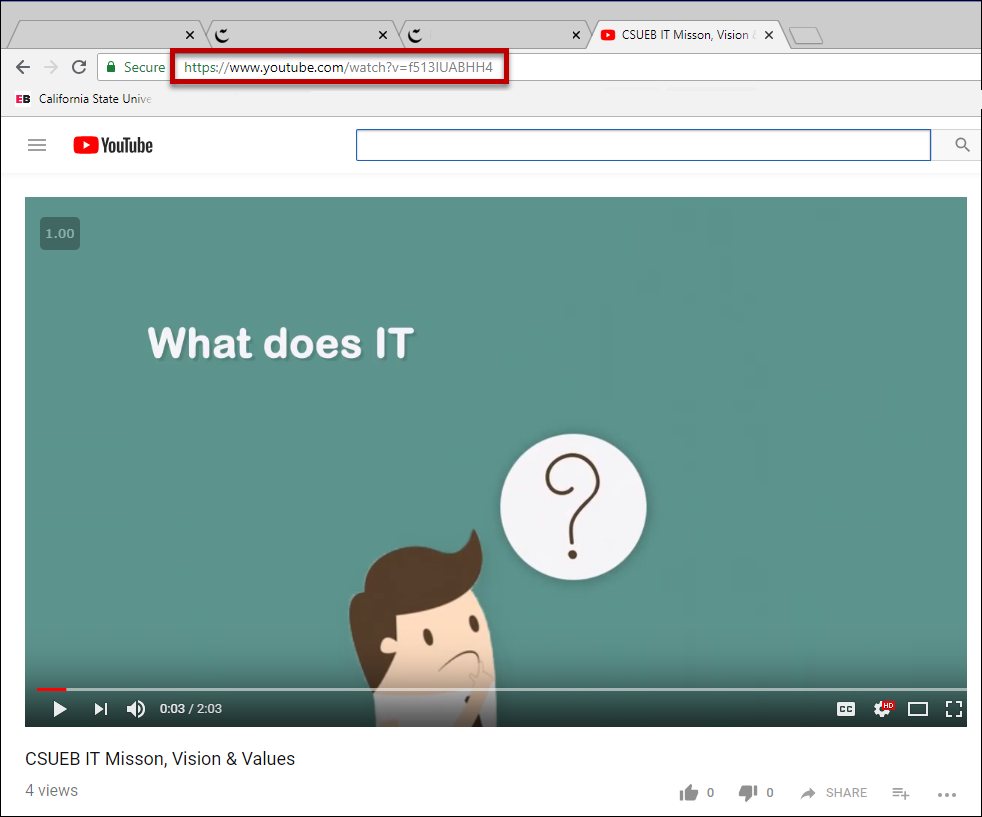
Task: Click the 0:03 / 2:03 time display
Action: pos(190,709)
